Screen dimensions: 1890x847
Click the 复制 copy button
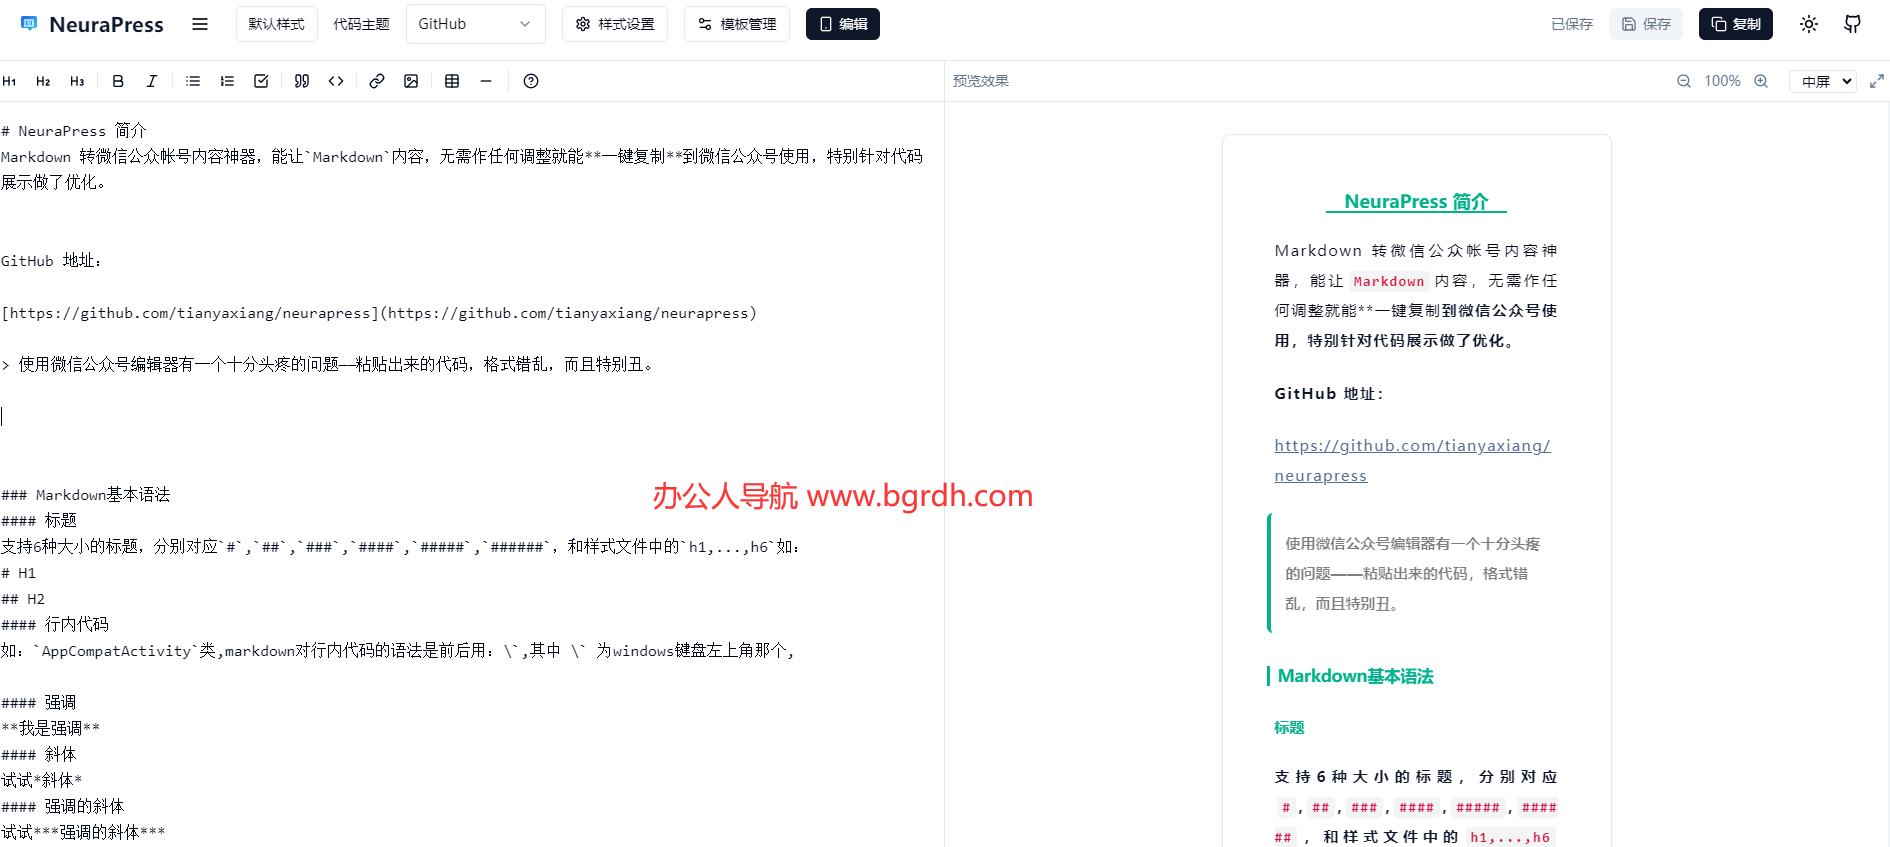[1735, 24]
